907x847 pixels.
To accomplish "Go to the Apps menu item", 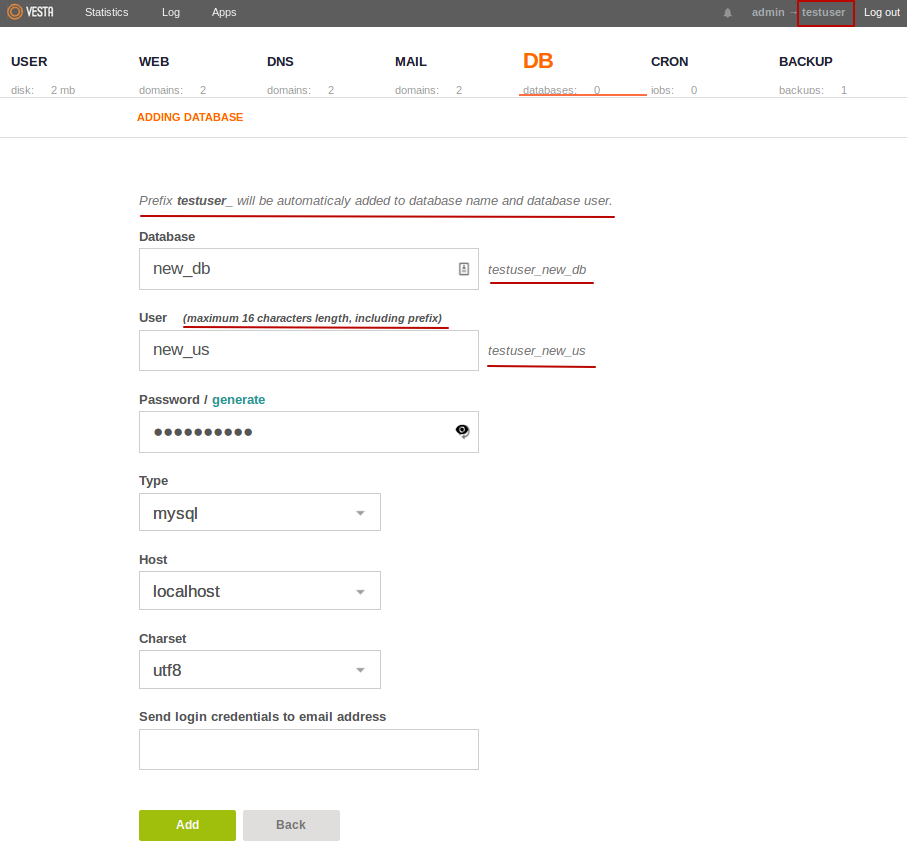I will click(224, 12).
